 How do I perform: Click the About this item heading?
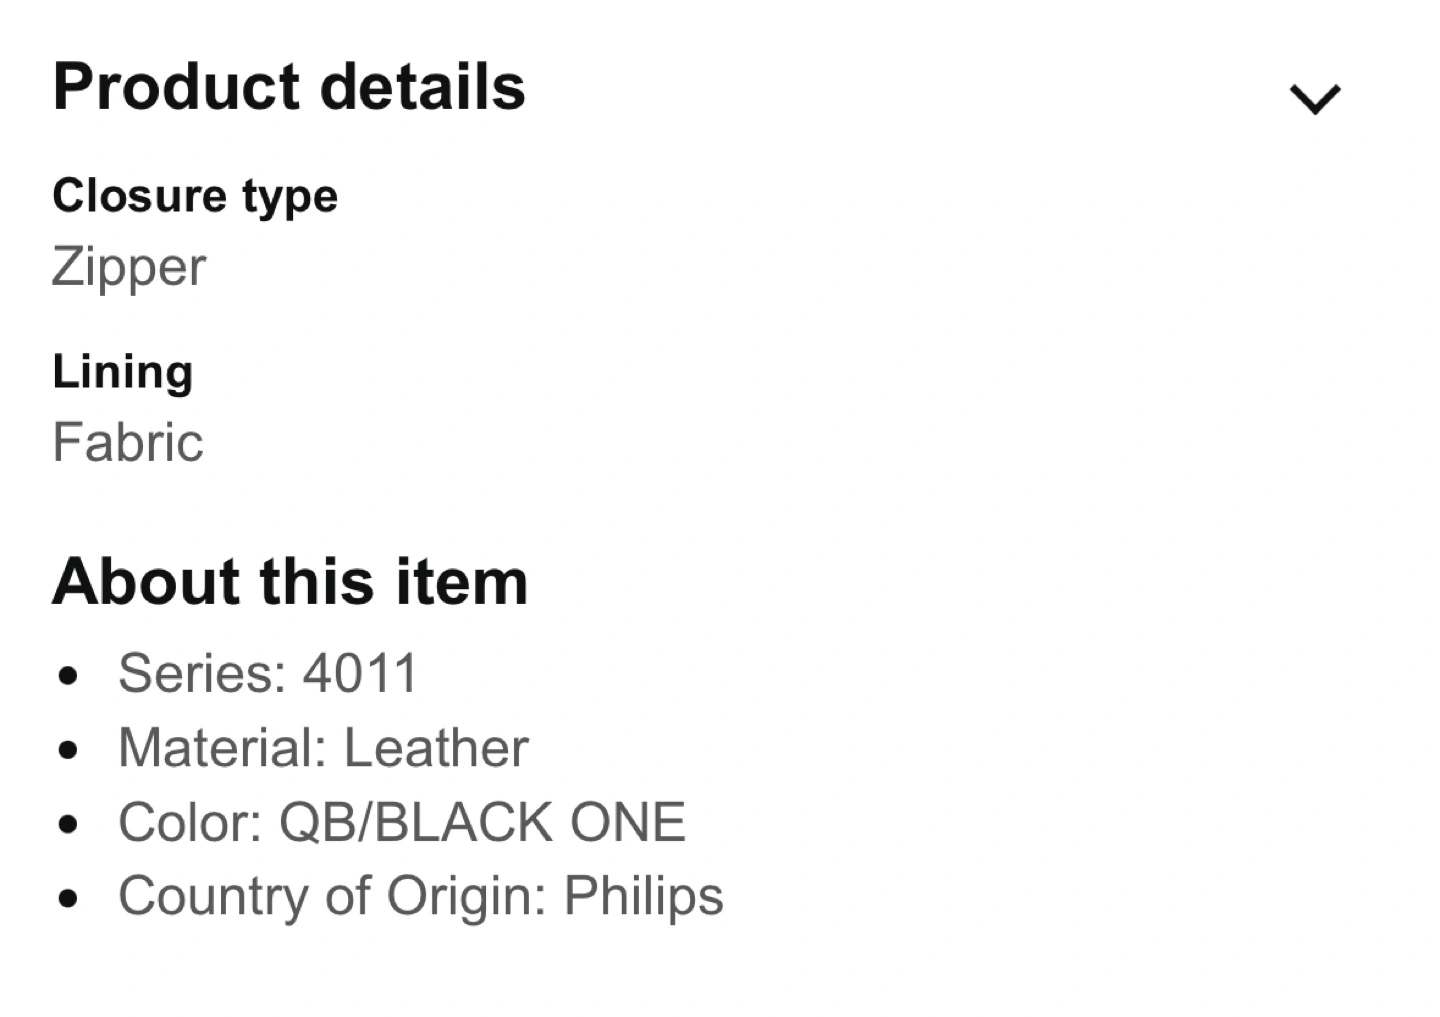coord(289,582)
